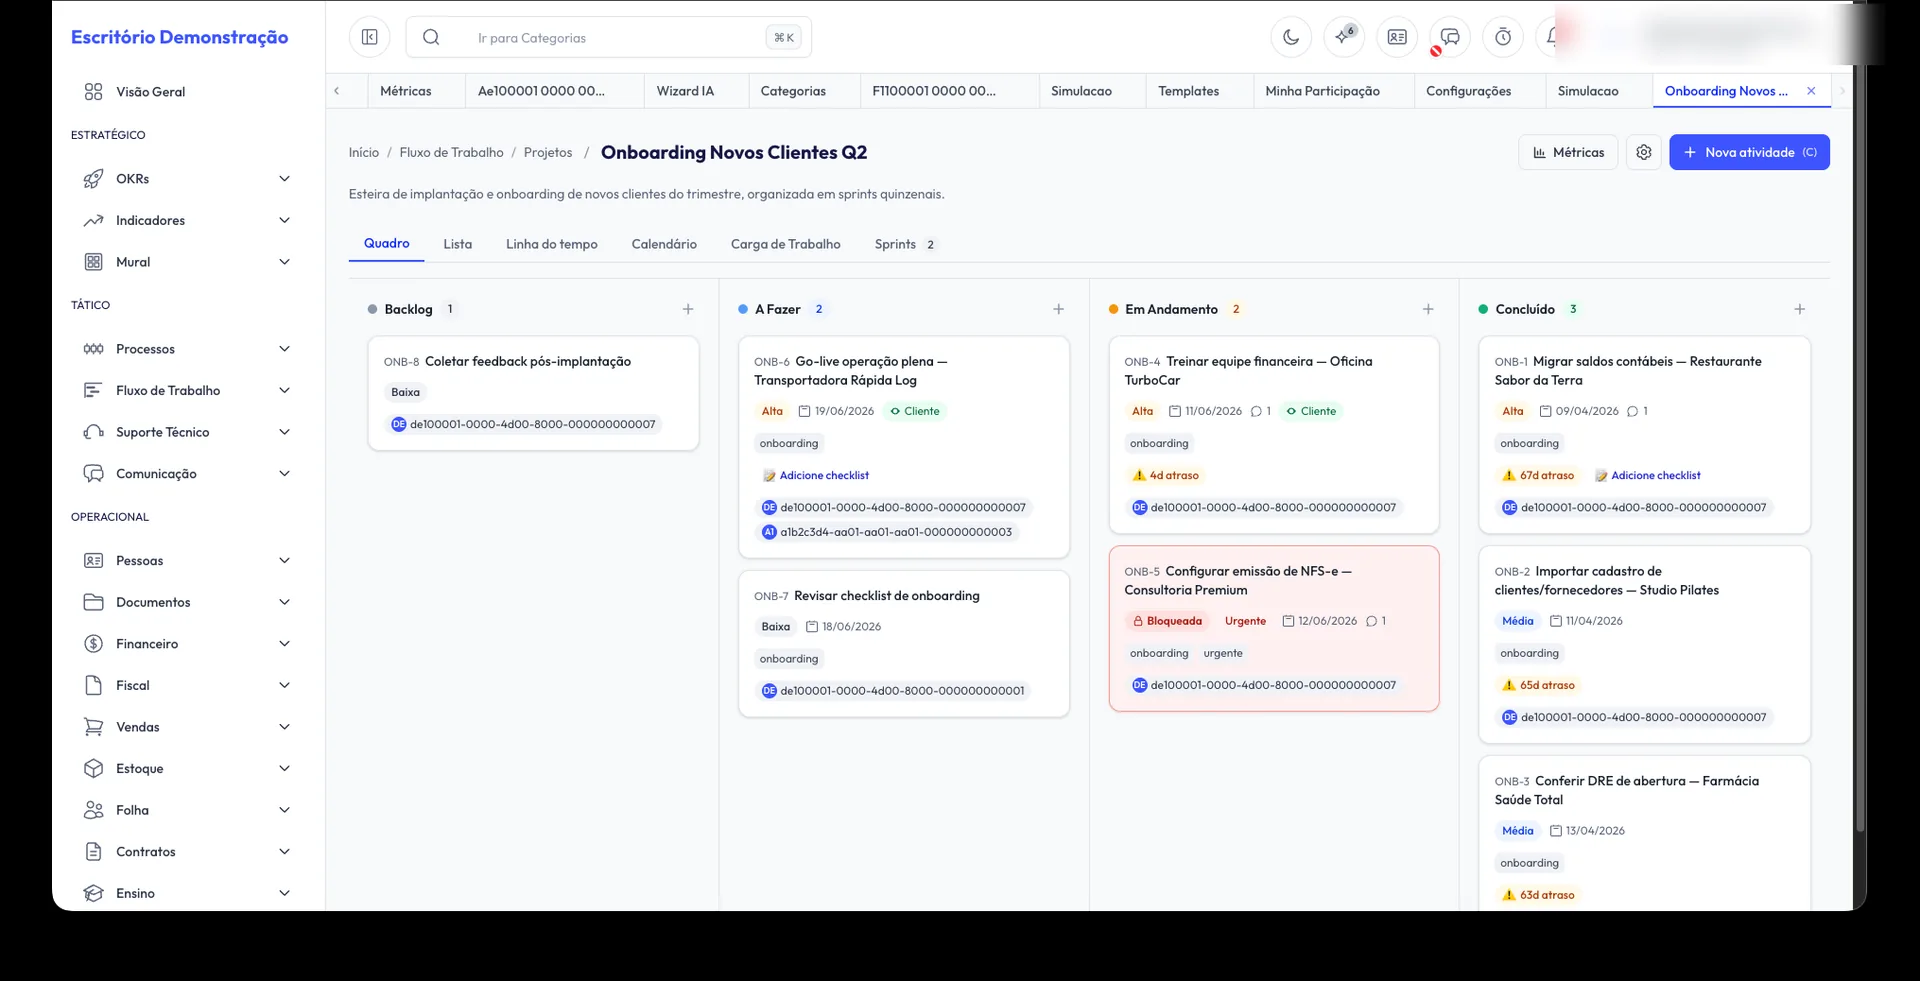Open notifications bell icon
The width and height of the screenshot is (1920, 981).
tap(1551, 37)
